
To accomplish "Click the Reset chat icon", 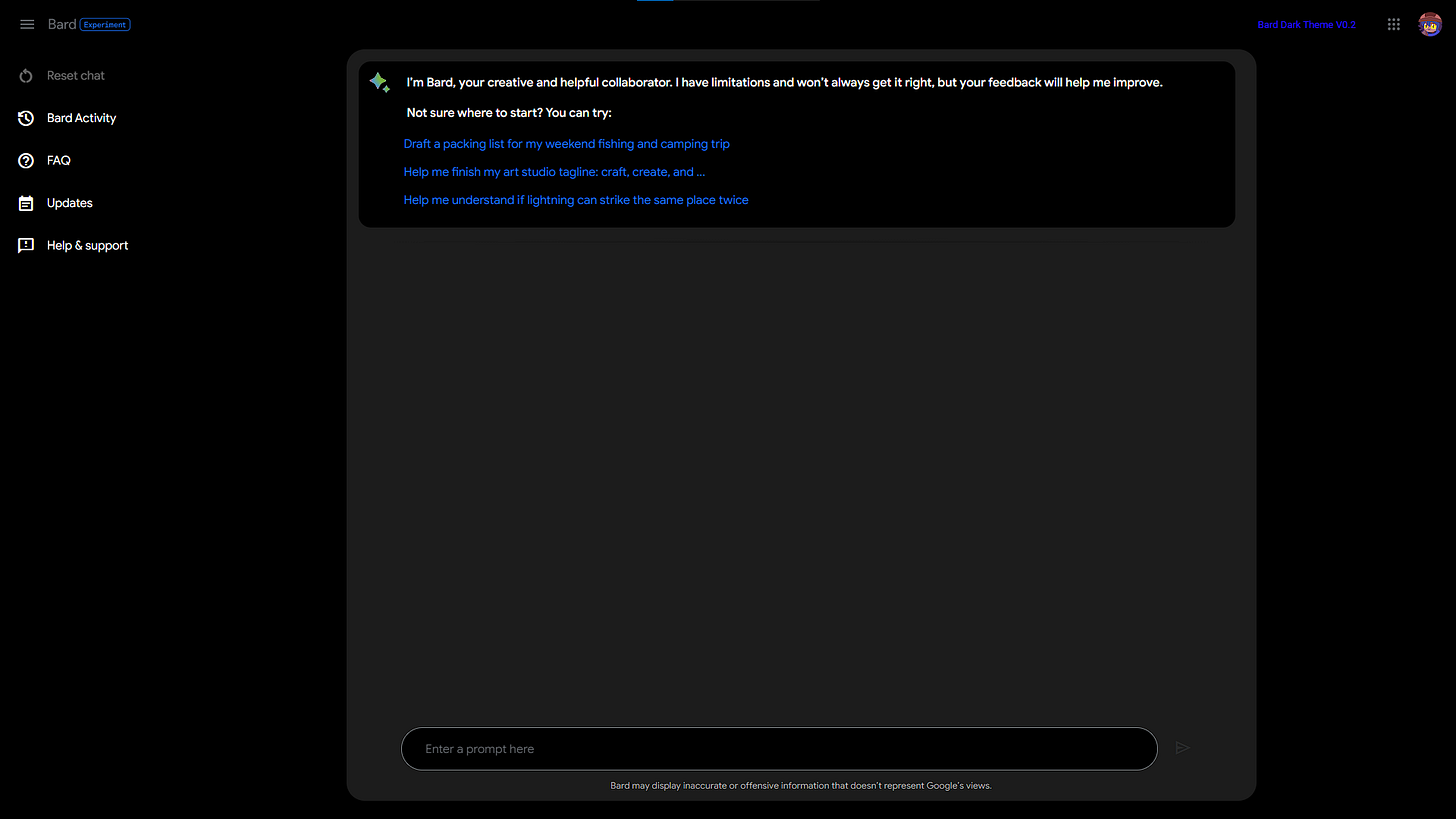I will pyautogui.click(x=27, y=76).
